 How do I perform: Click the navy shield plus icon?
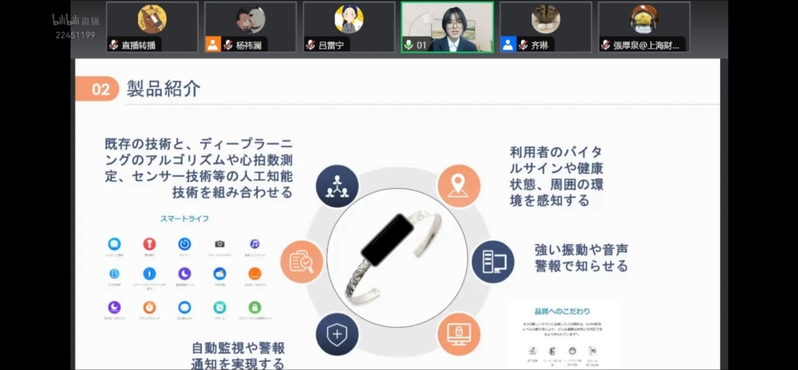pyautogui.click(x=337, y=334)
